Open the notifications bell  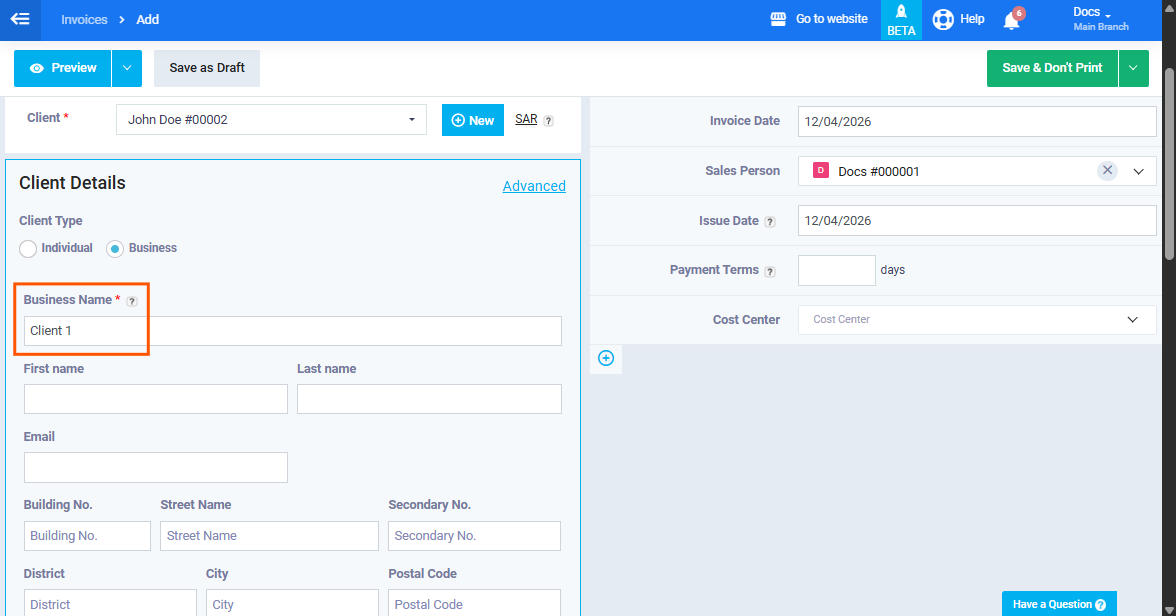(1011, 20)
